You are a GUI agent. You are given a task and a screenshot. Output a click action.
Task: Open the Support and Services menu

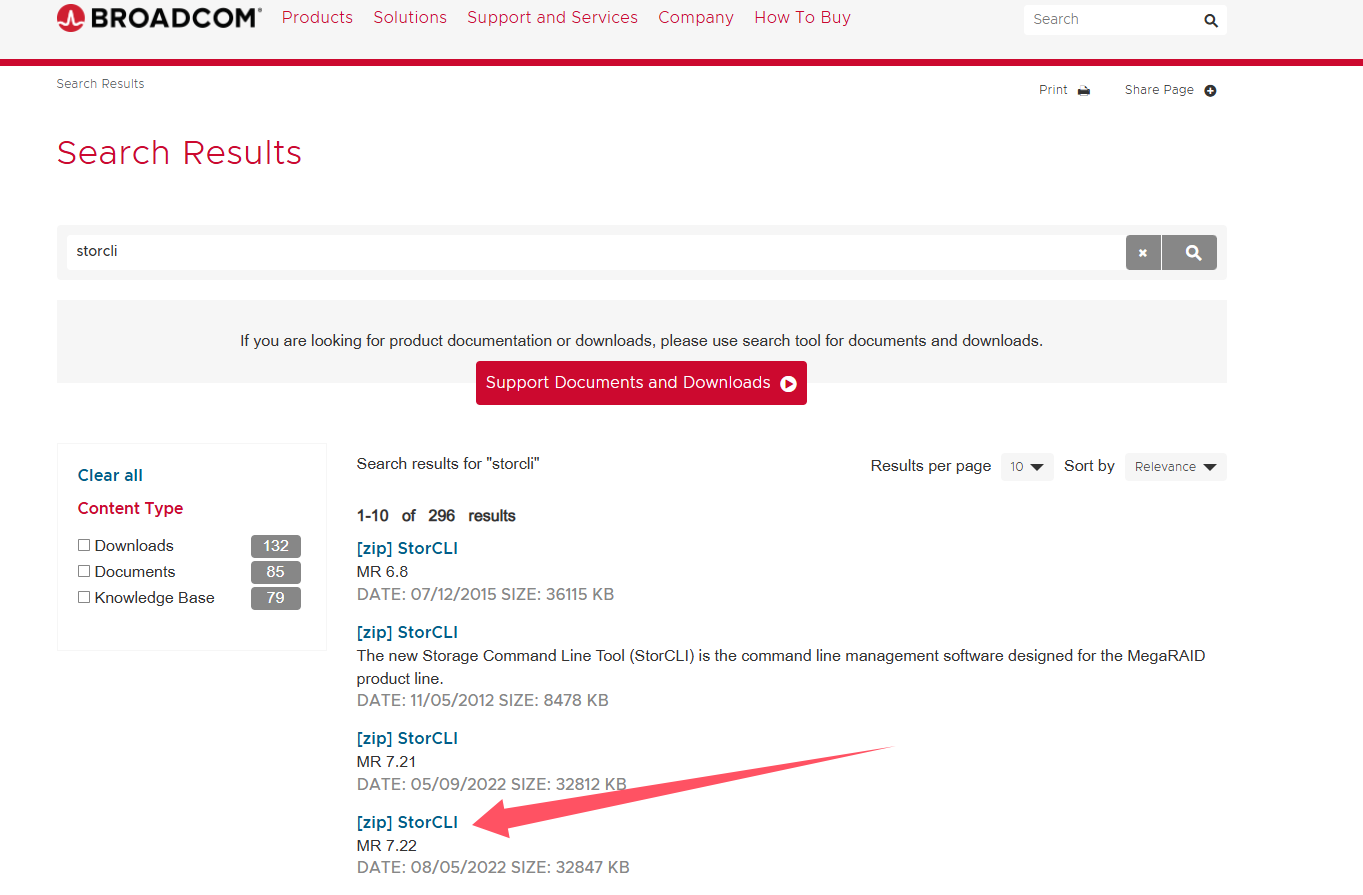coord(552,18)
